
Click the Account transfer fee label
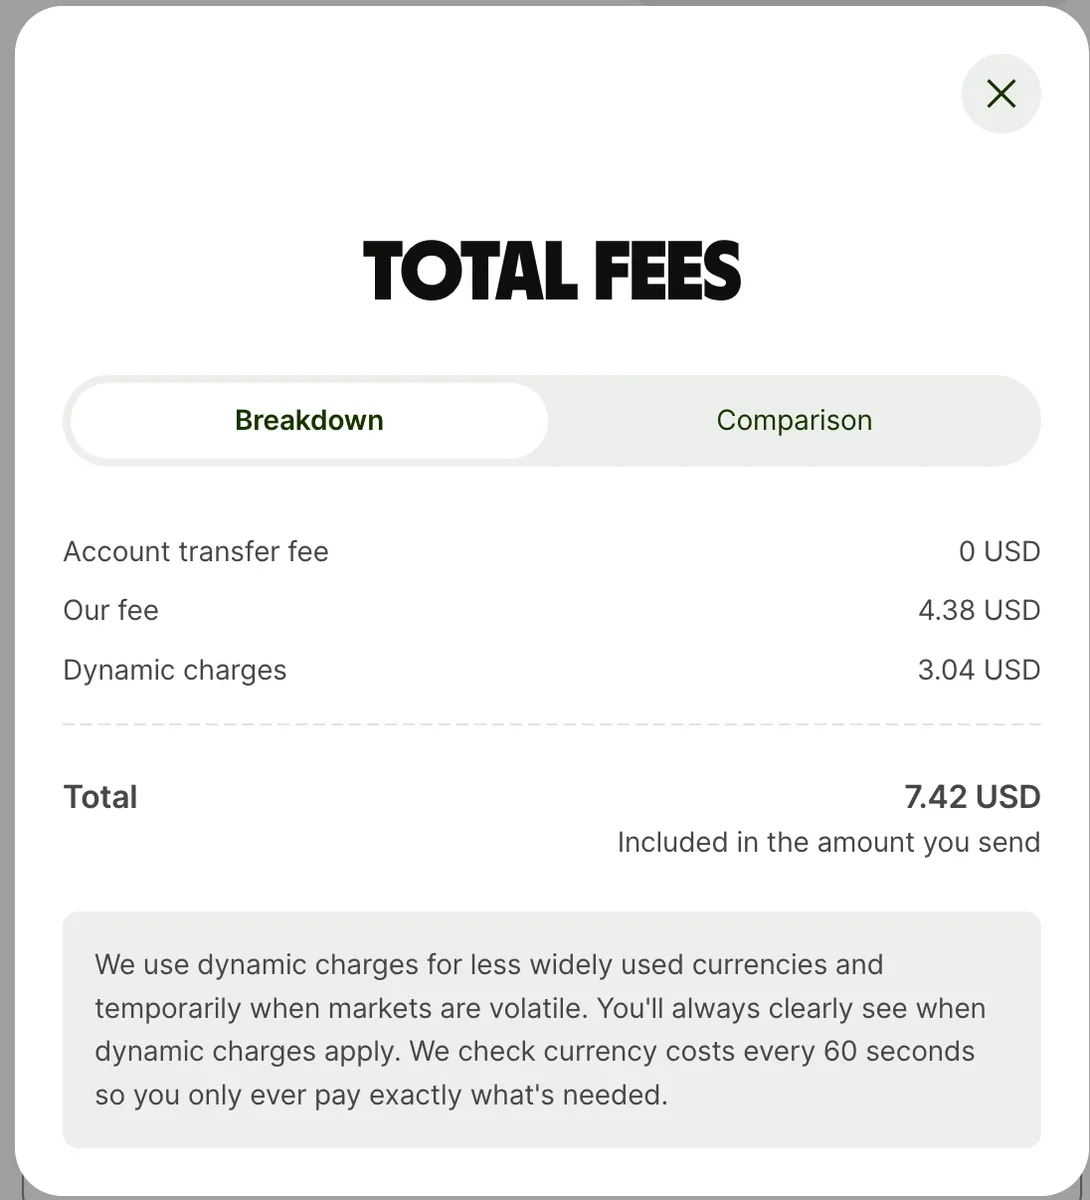coord(196,551)
